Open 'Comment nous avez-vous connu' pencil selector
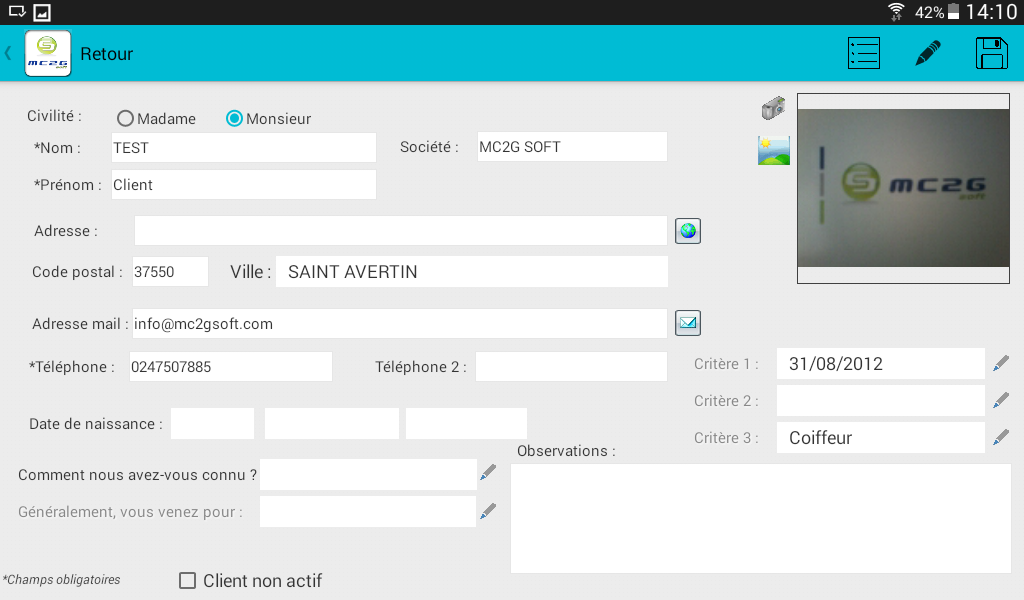Viewport: 1024px width, 600px height. [x=488, y=474]
